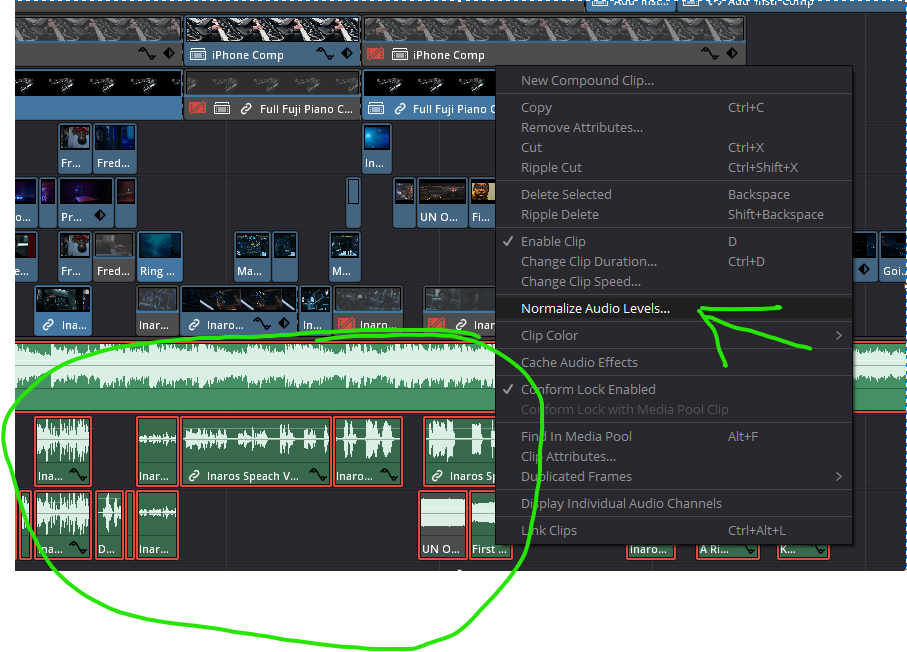The height and width of the screenshot is (652, 907).
Task: Click keyframe diamond on the middle iPhone Comp clip
Action: (x=347, y=54)
